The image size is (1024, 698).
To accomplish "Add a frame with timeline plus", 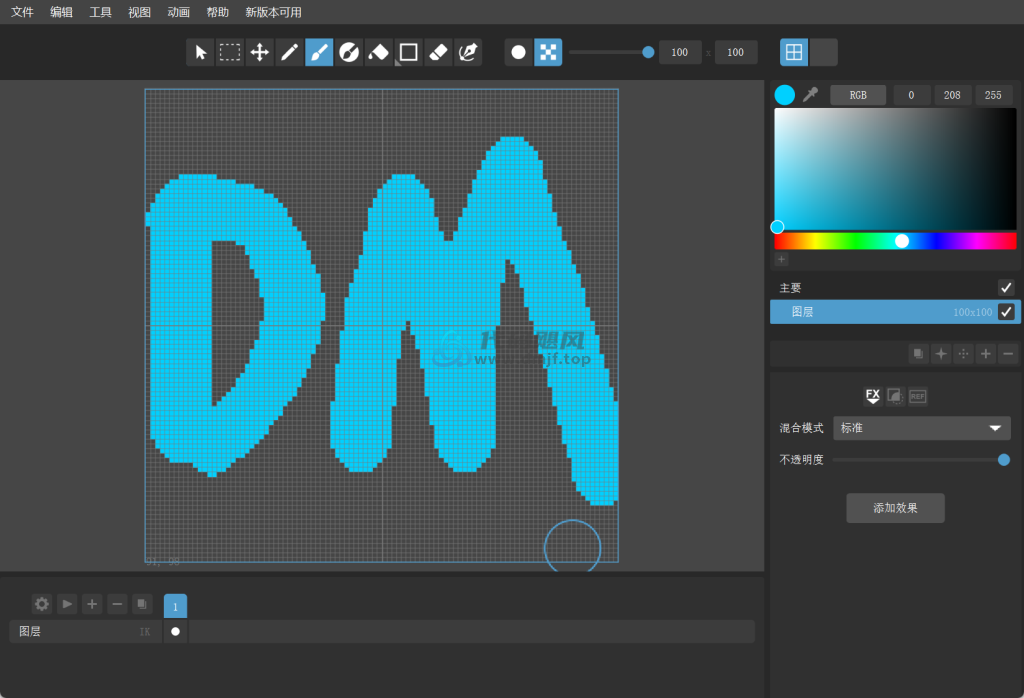I will coord(92,604).
